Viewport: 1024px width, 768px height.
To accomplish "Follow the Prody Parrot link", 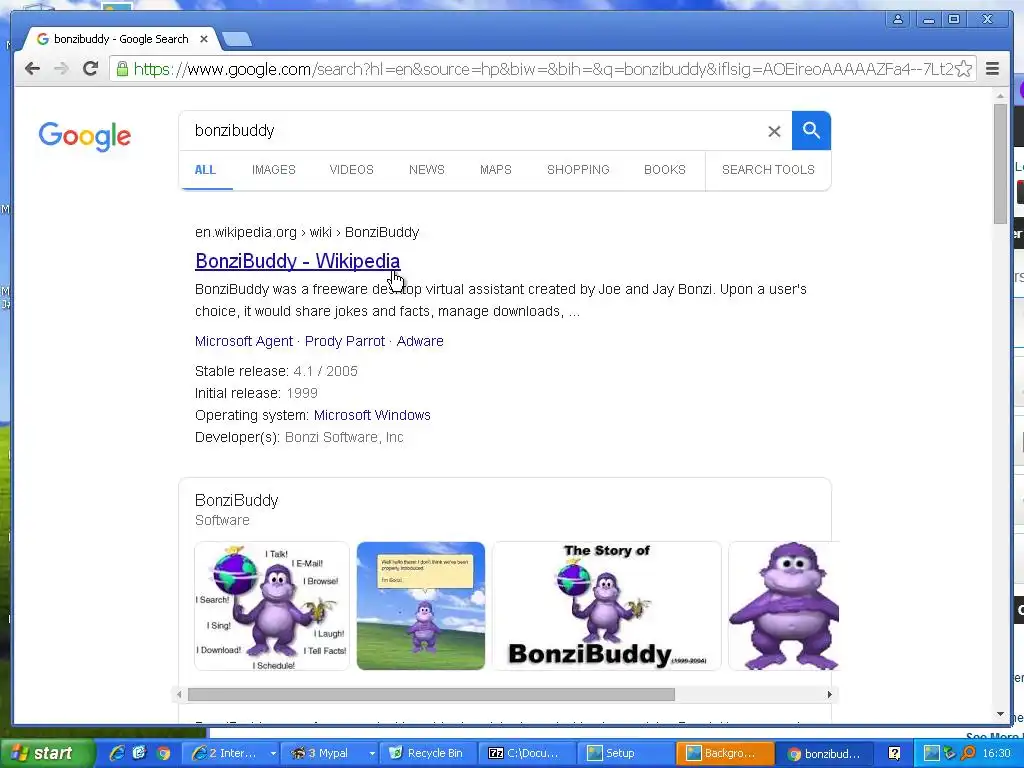I will 345,342.
